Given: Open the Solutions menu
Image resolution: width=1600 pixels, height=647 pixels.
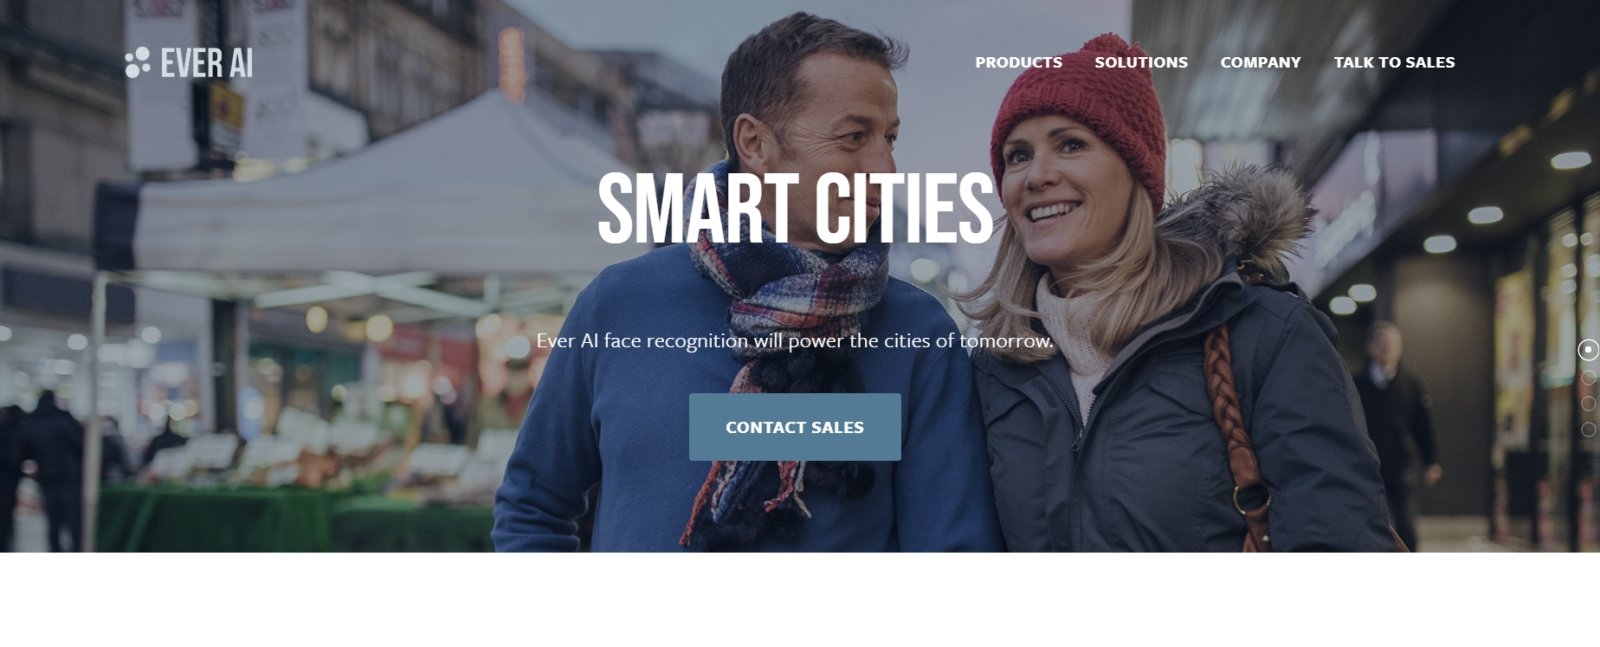Looking at the screenshot, I should pyautogui.click(x=1141, y=62).
